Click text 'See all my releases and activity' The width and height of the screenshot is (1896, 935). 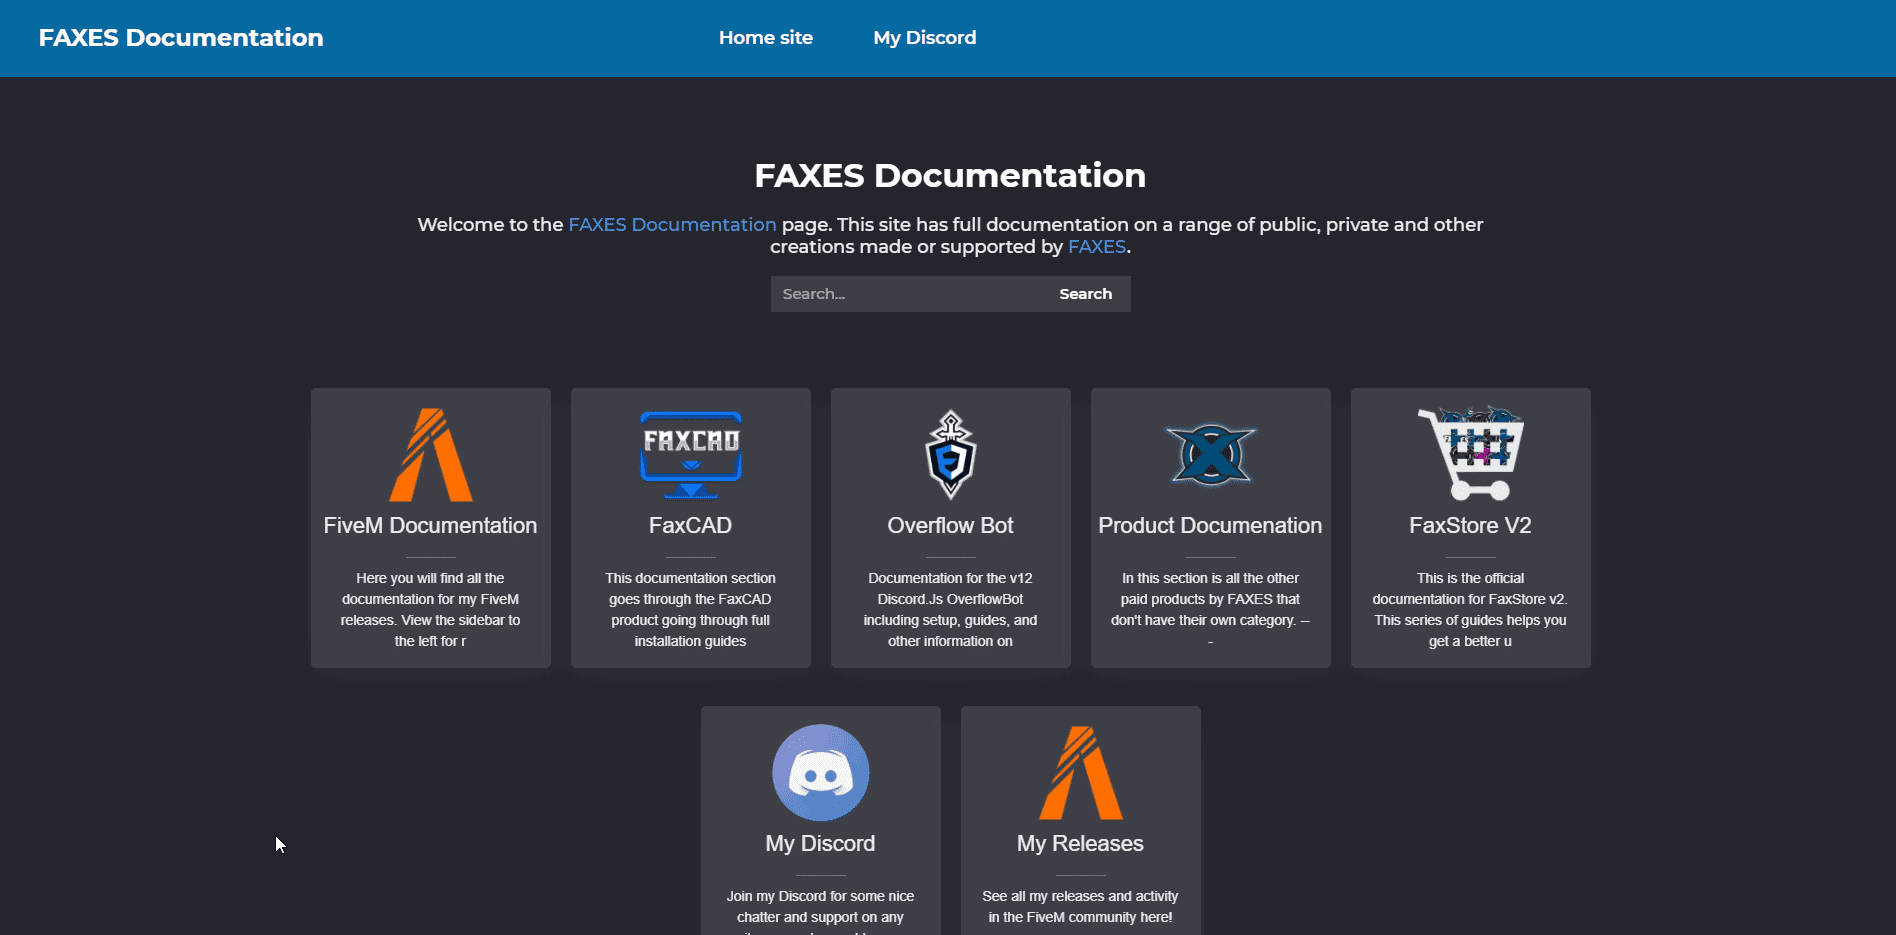click(x=1080, y=896)
